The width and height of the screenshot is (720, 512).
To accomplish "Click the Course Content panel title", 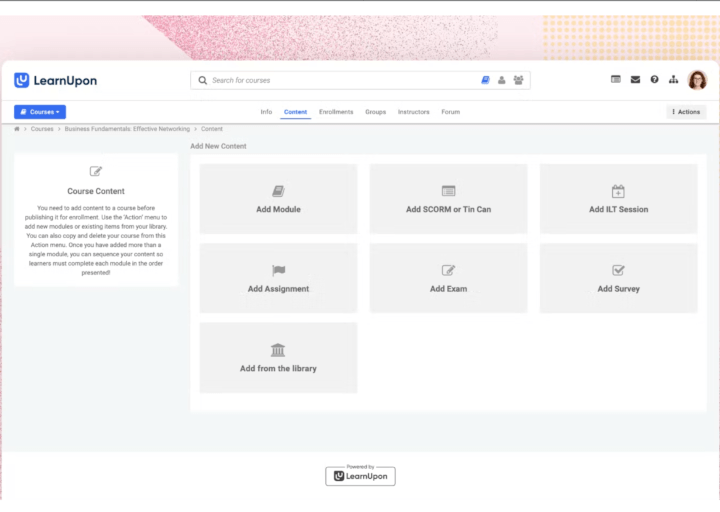I will coord(96,191).
